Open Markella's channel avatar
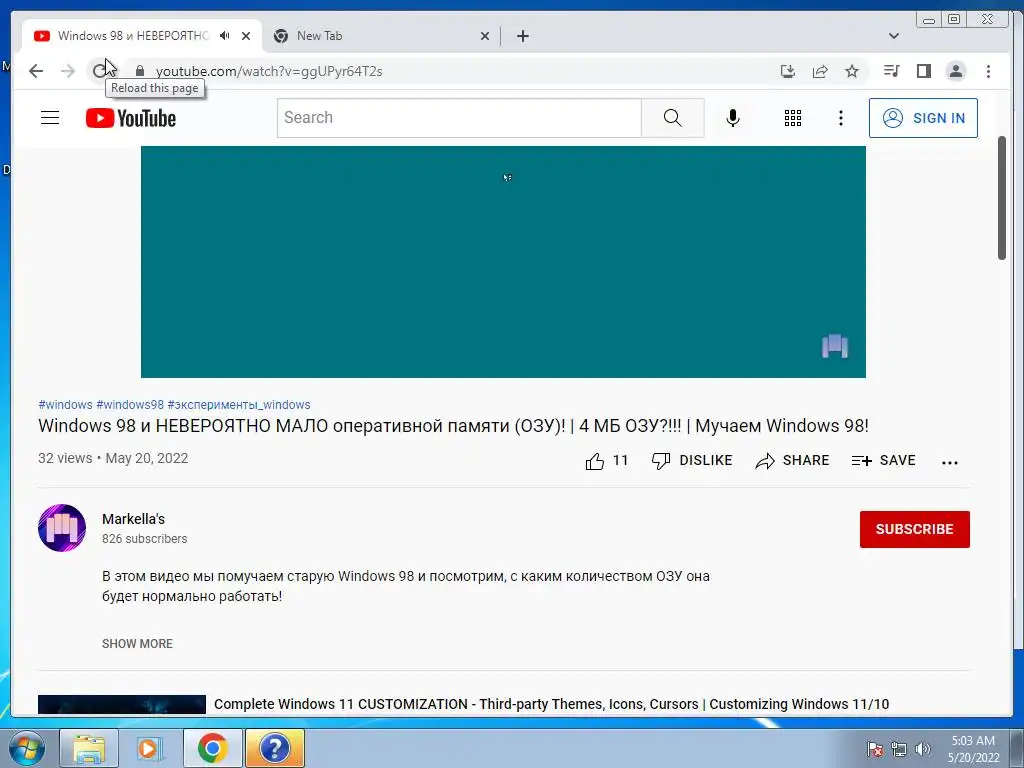 (62, 528)
